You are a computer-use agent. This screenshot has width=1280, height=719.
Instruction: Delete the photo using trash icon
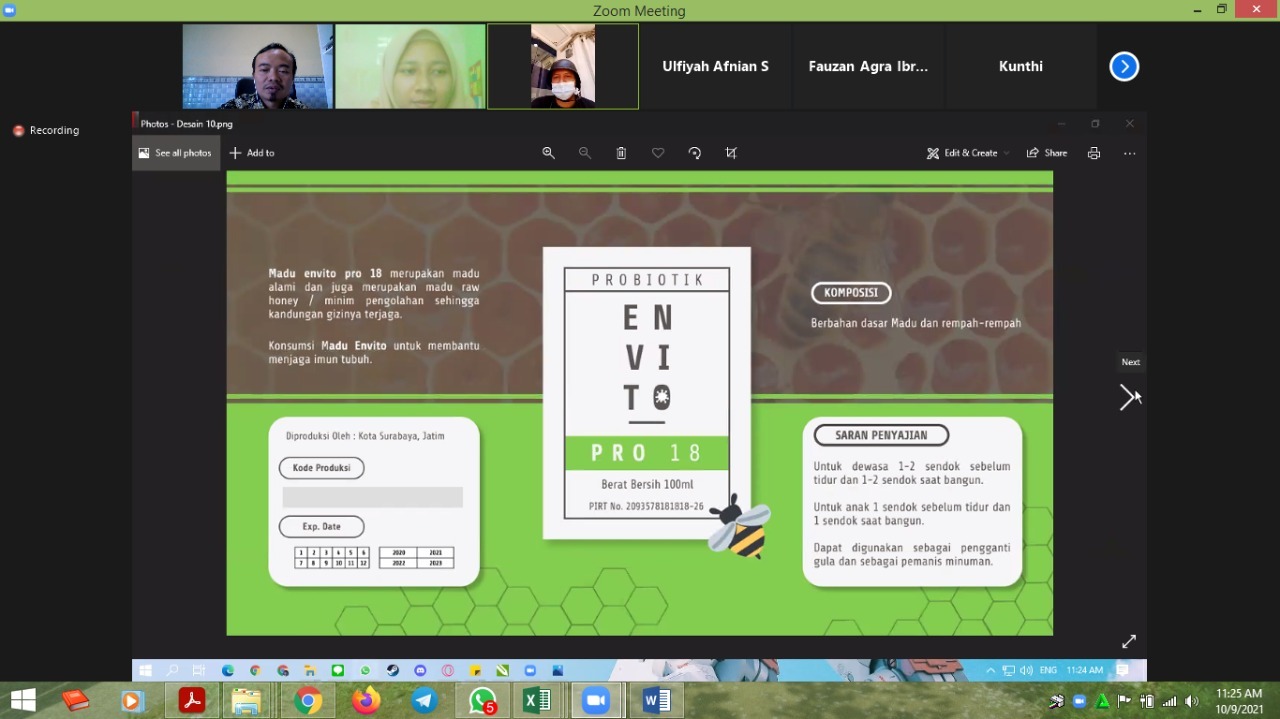click(x=621, y=153)
